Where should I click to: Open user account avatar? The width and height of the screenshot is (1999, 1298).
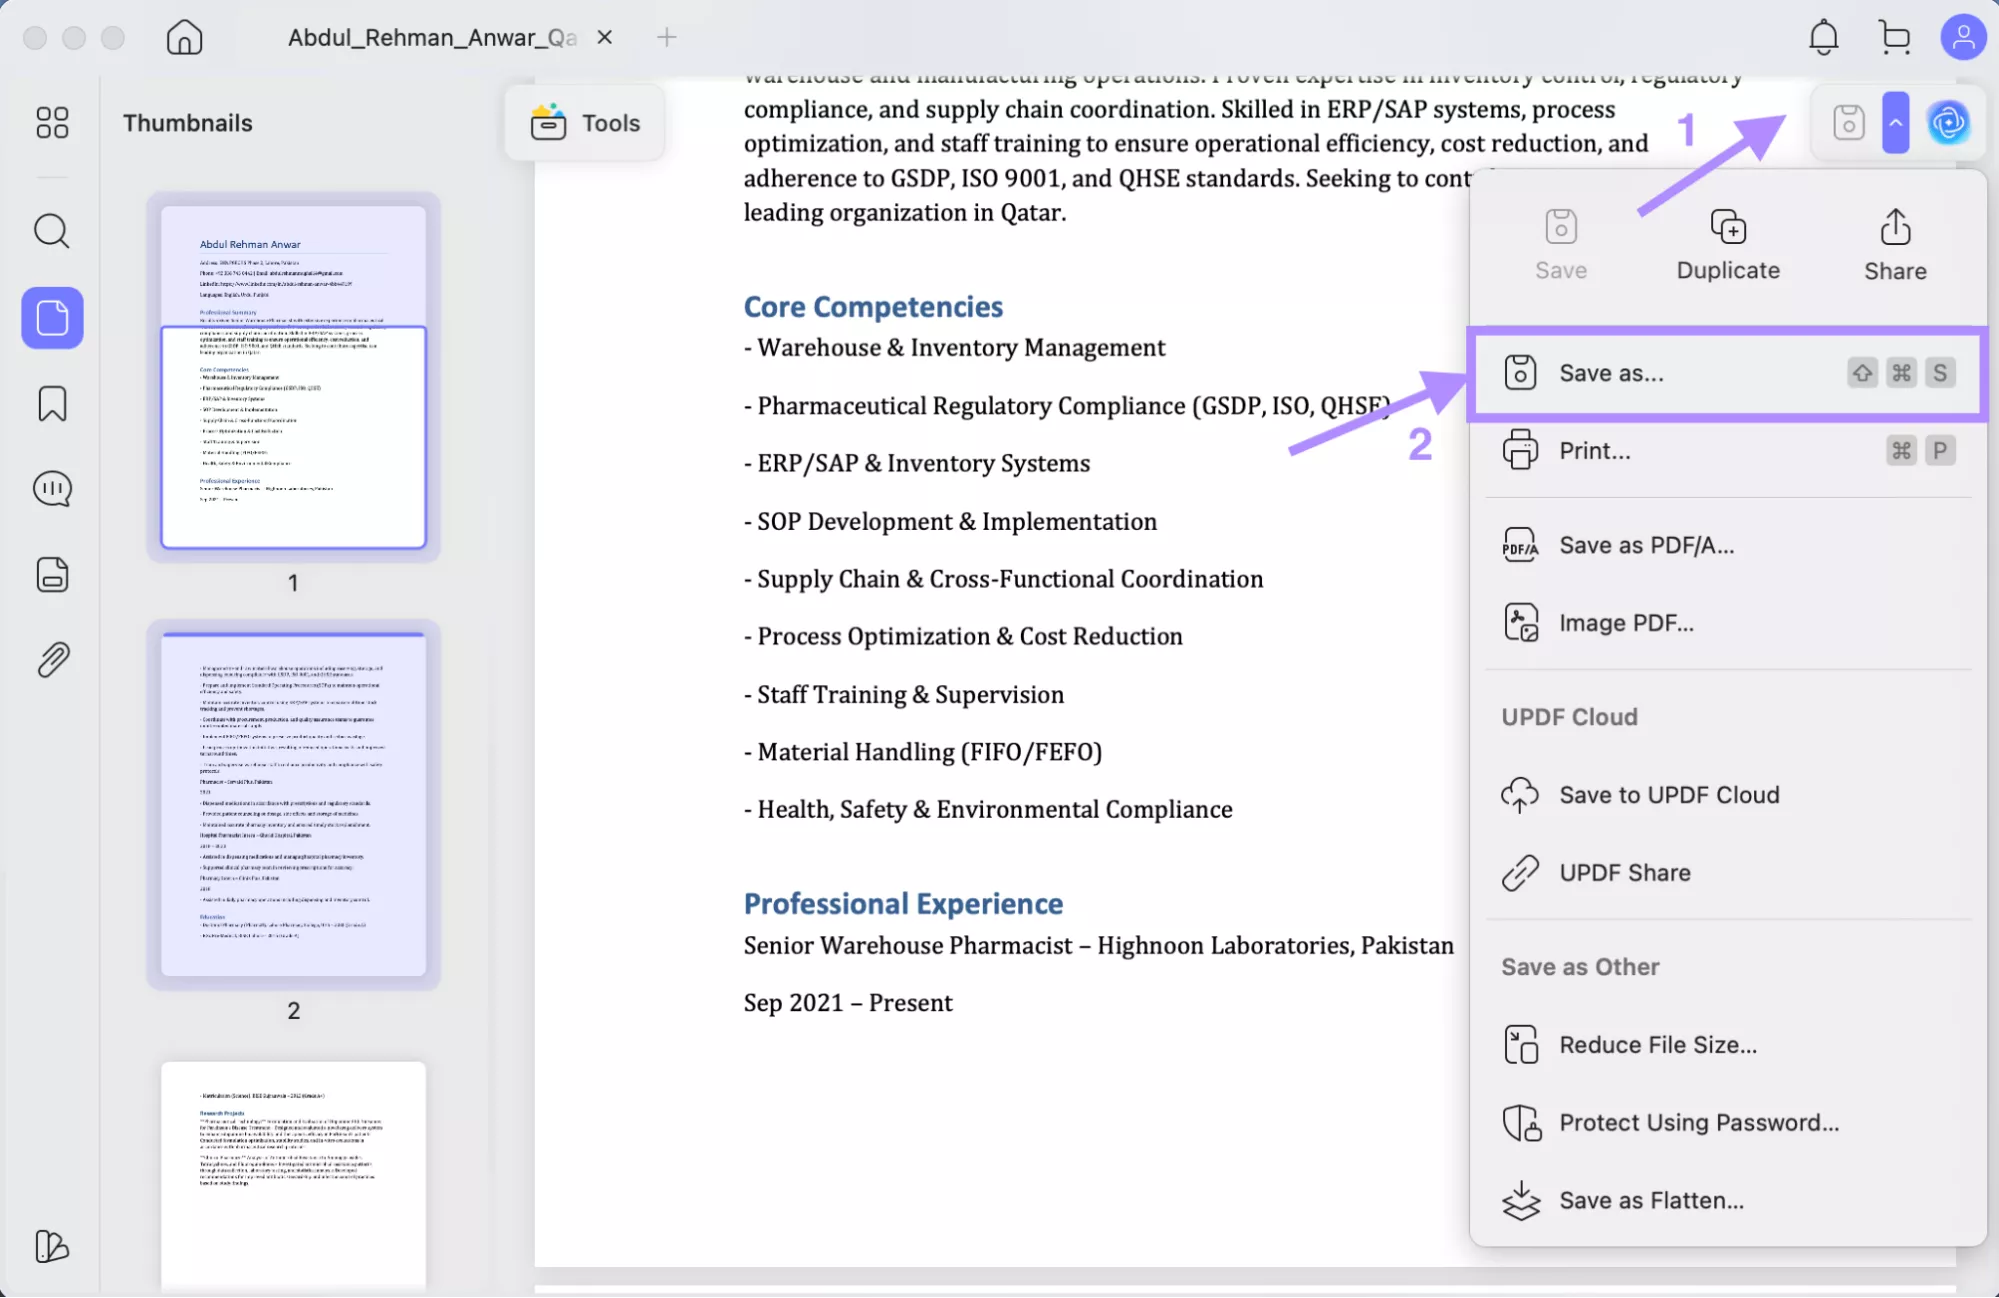click(1963, 38)
